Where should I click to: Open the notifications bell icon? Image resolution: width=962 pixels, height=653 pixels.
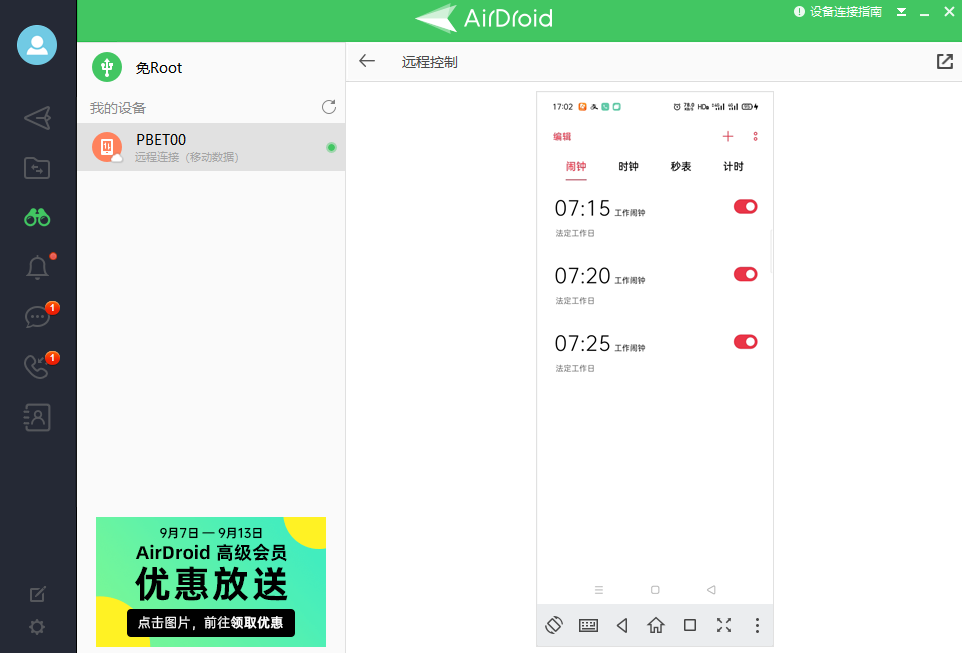[37, 267]
